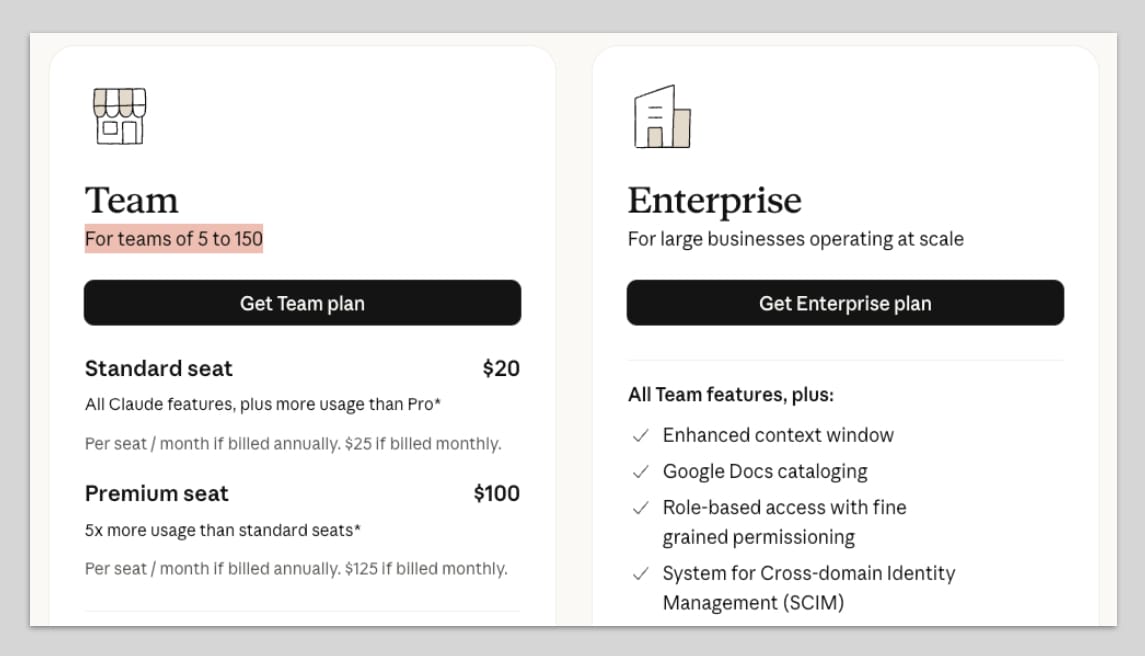Click the Get Team plan button

pyautogui.click(x=302, y=303)
